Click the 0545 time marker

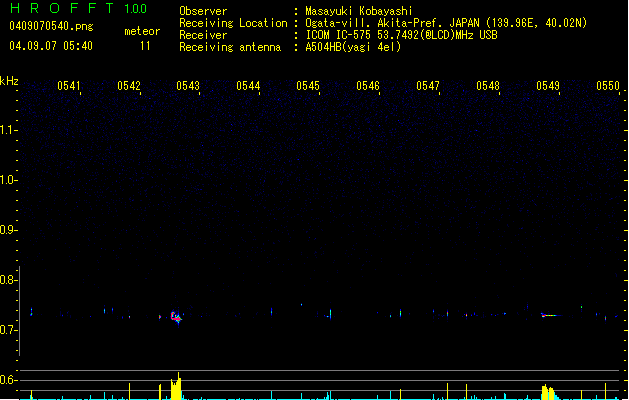pyautogui.click(x=308, y=86)
